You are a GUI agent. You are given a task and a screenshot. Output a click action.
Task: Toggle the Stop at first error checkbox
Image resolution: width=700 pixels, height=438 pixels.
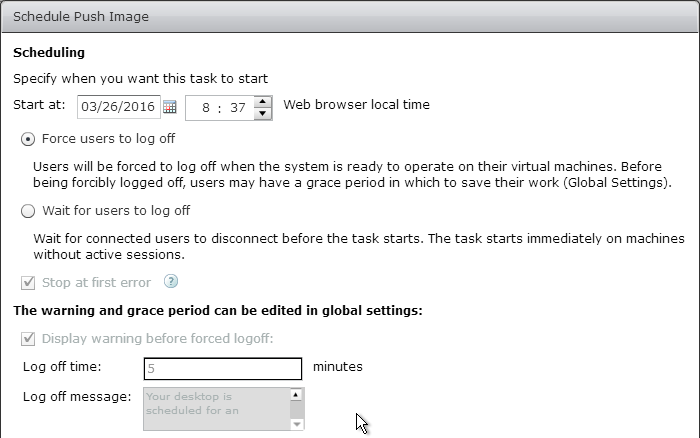click(x=28, y=282)
